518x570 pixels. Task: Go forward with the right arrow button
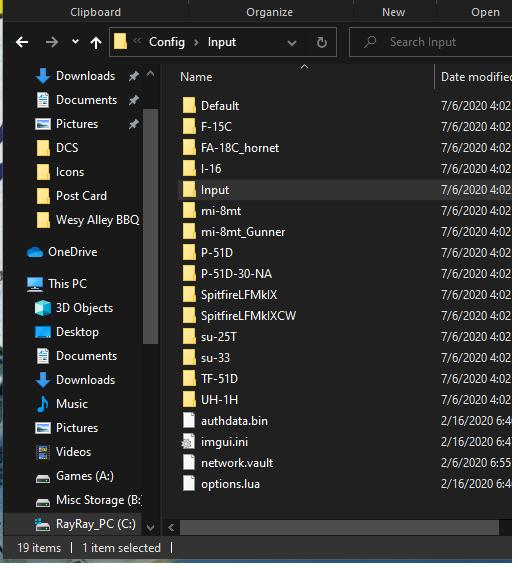pyautogui.click(x=52, y=43)
